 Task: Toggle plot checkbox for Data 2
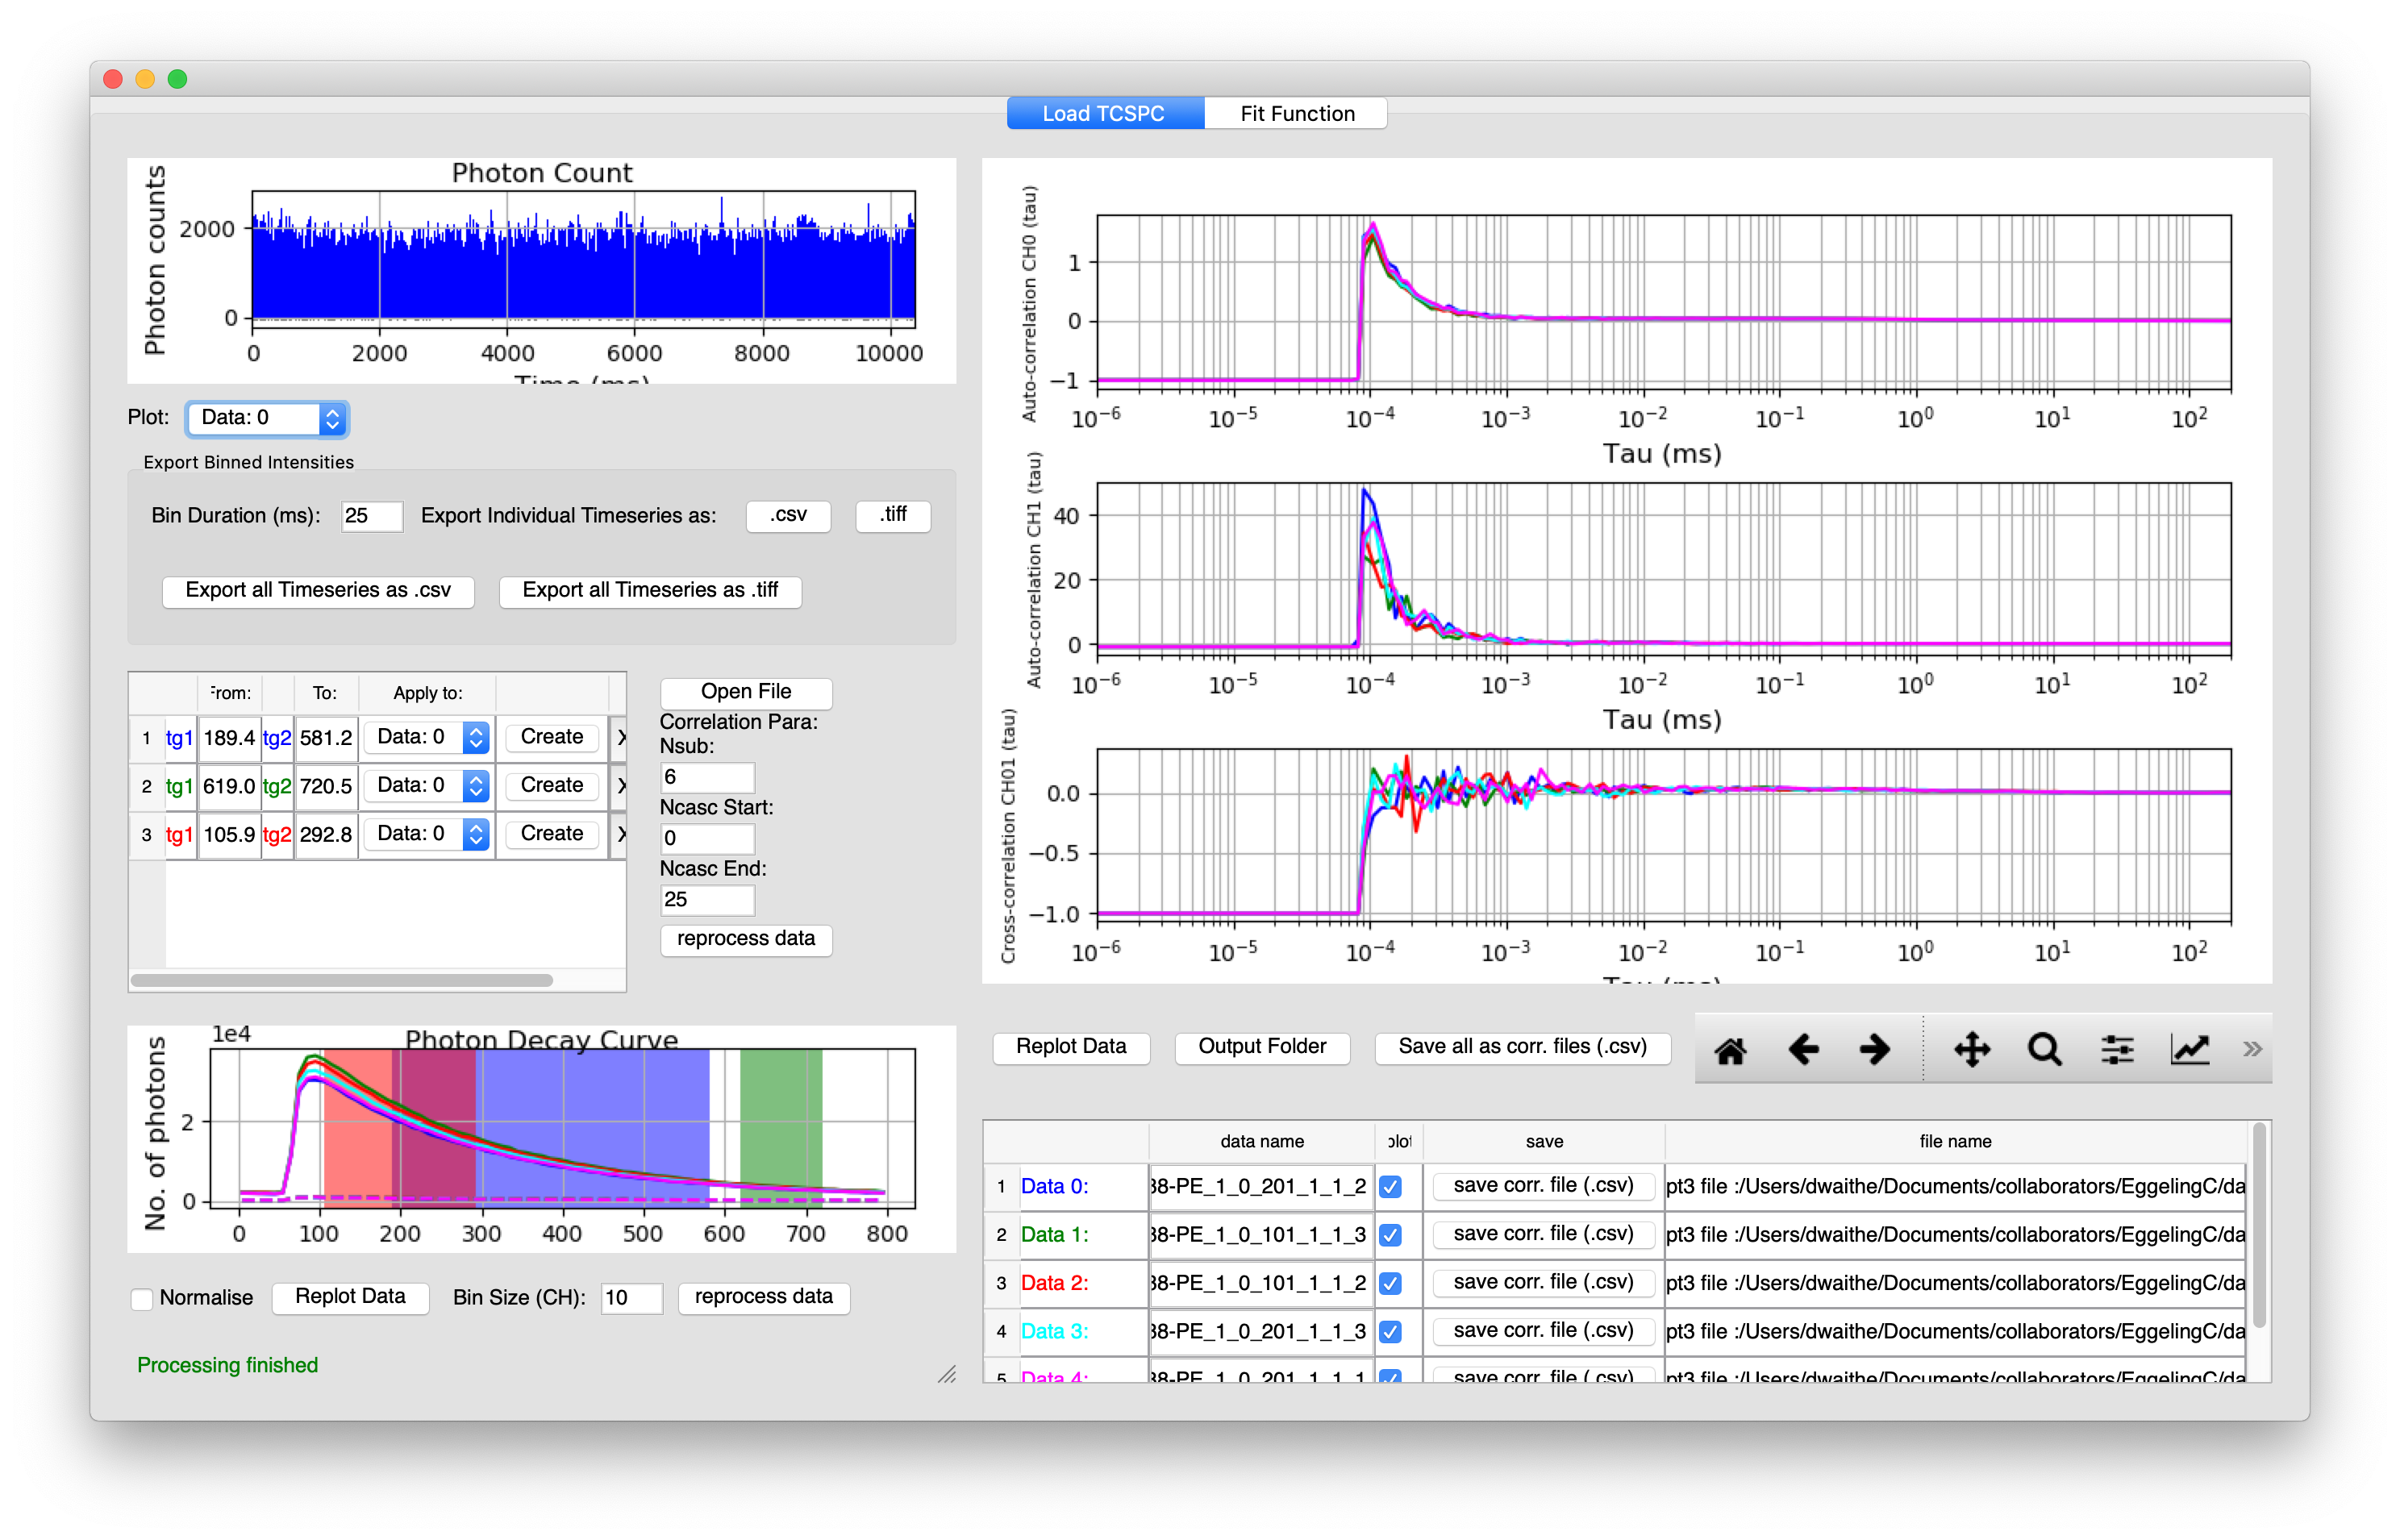coord(1390,1284)
